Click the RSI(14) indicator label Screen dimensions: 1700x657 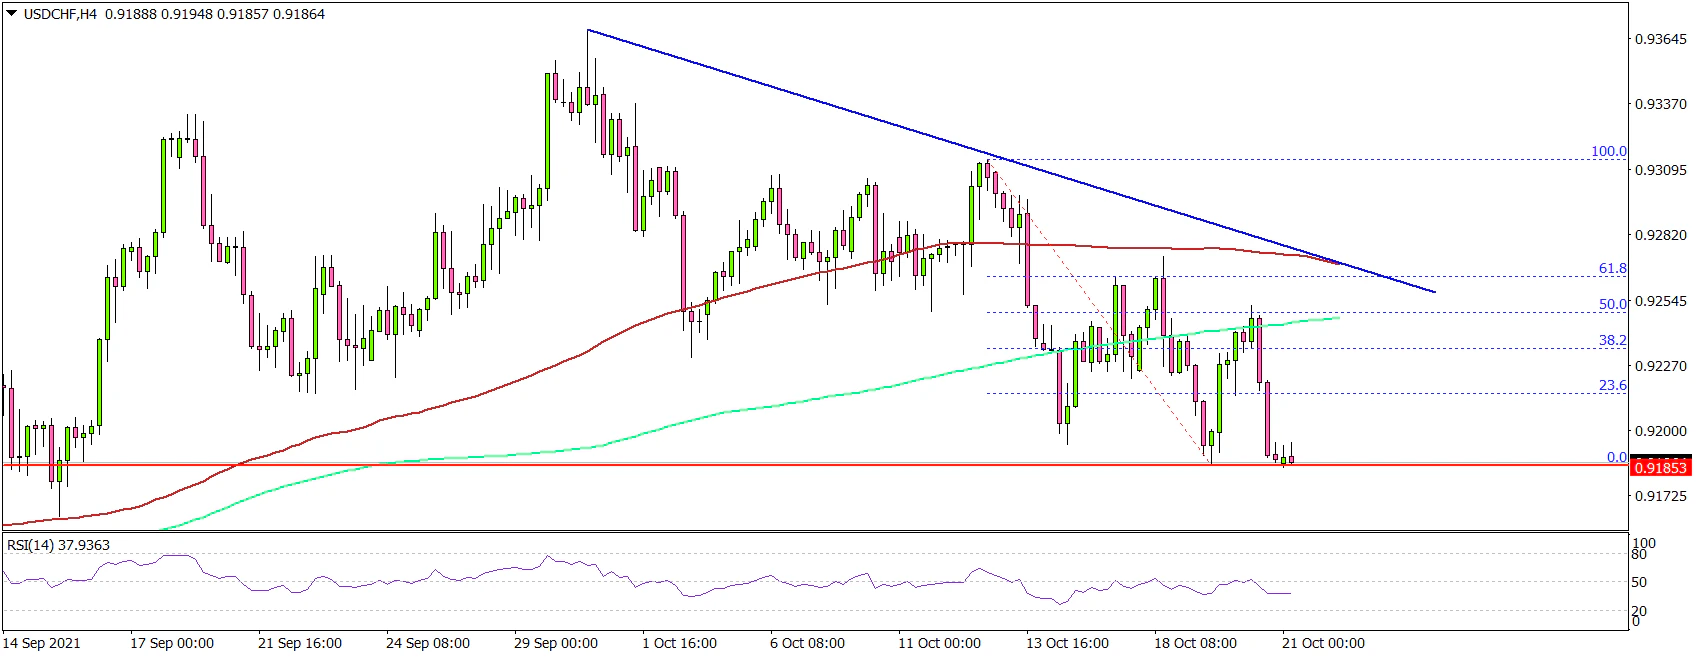(58, 545)
